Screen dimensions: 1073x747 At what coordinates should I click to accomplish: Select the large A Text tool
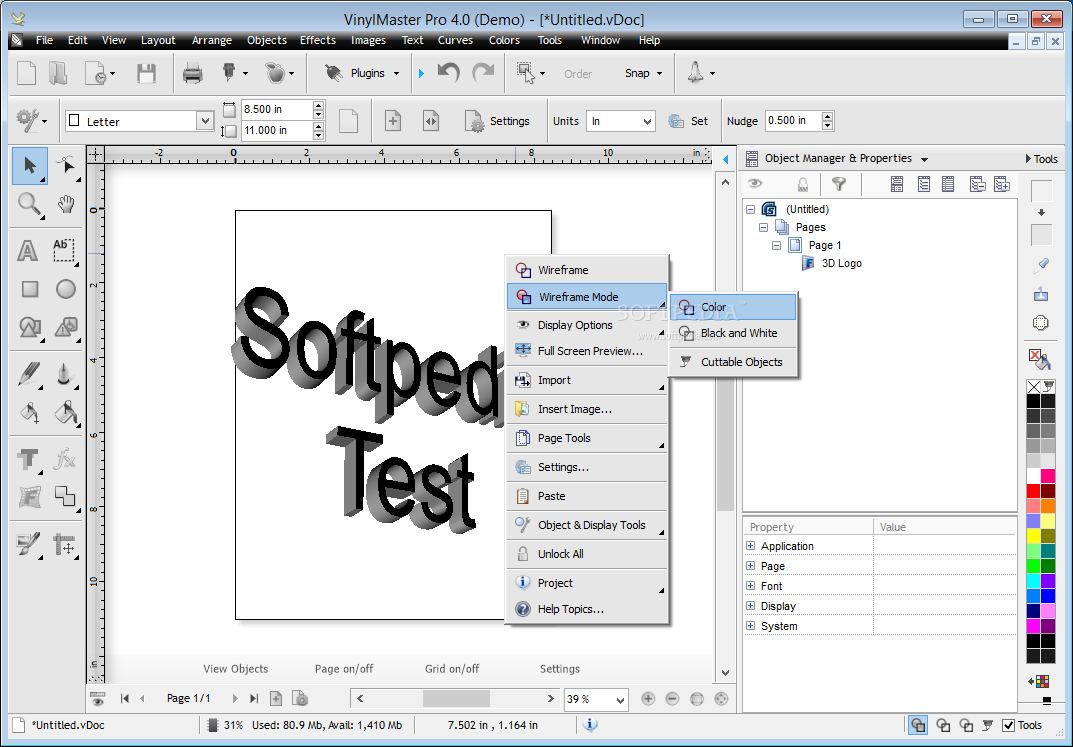point(27,250)
